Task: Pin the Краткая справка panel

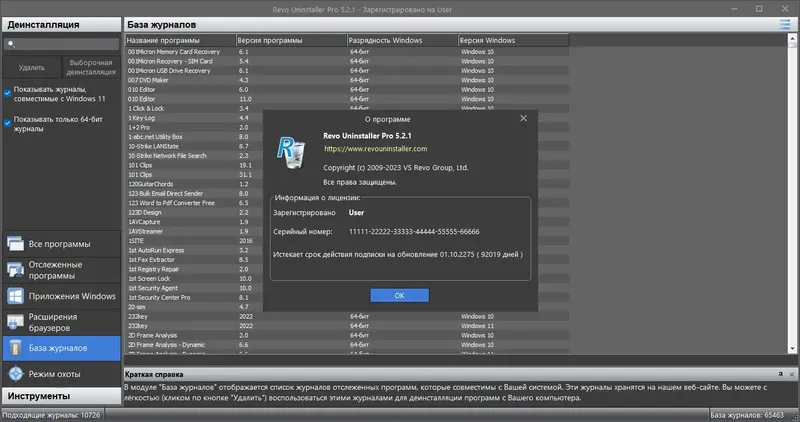Action: tap(781, 374)
